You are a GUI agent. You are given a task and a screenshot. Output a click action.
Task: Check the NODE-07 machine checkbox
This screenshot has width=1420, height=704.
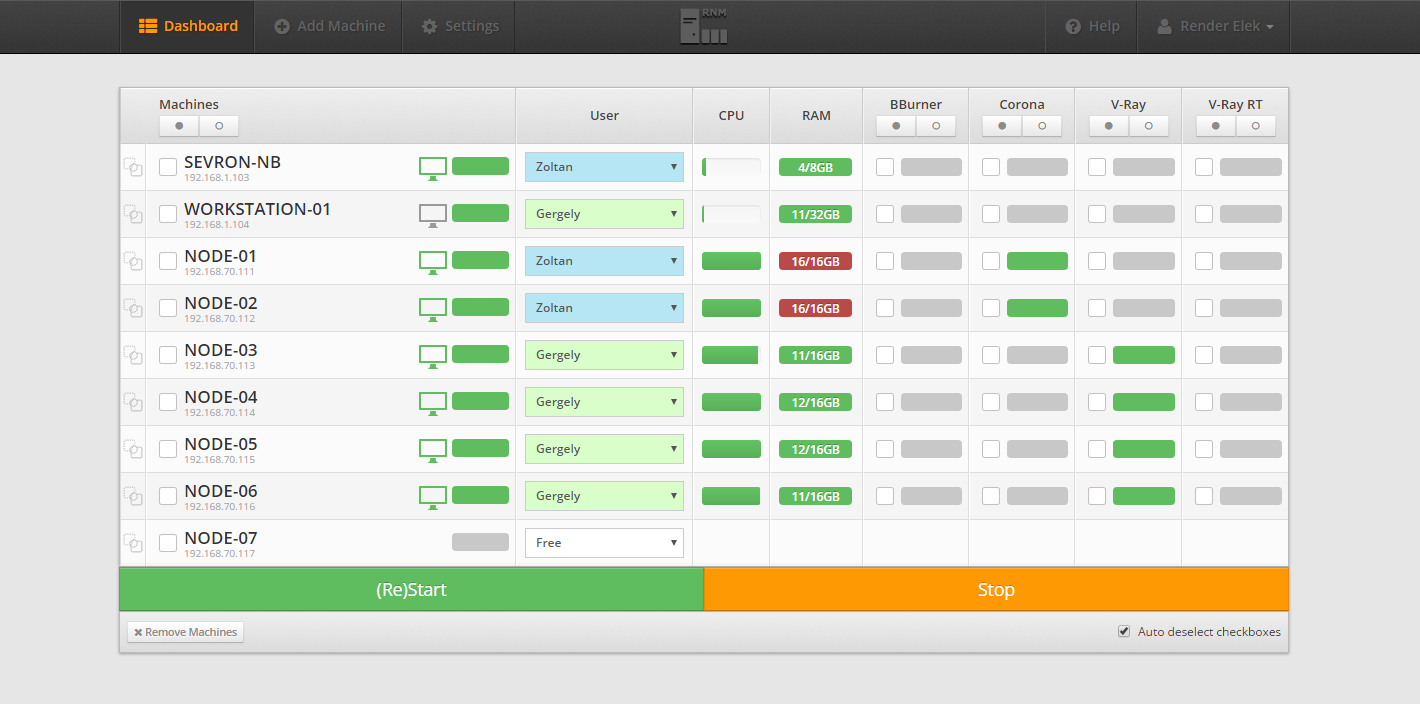coord(168,543)
